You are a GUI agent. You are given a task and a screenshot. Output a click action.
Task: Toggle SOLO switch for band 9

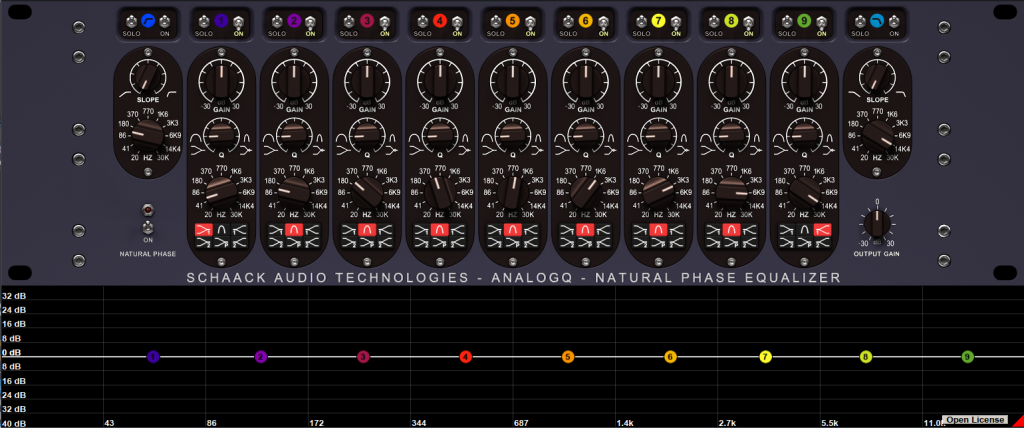[786, 21]
